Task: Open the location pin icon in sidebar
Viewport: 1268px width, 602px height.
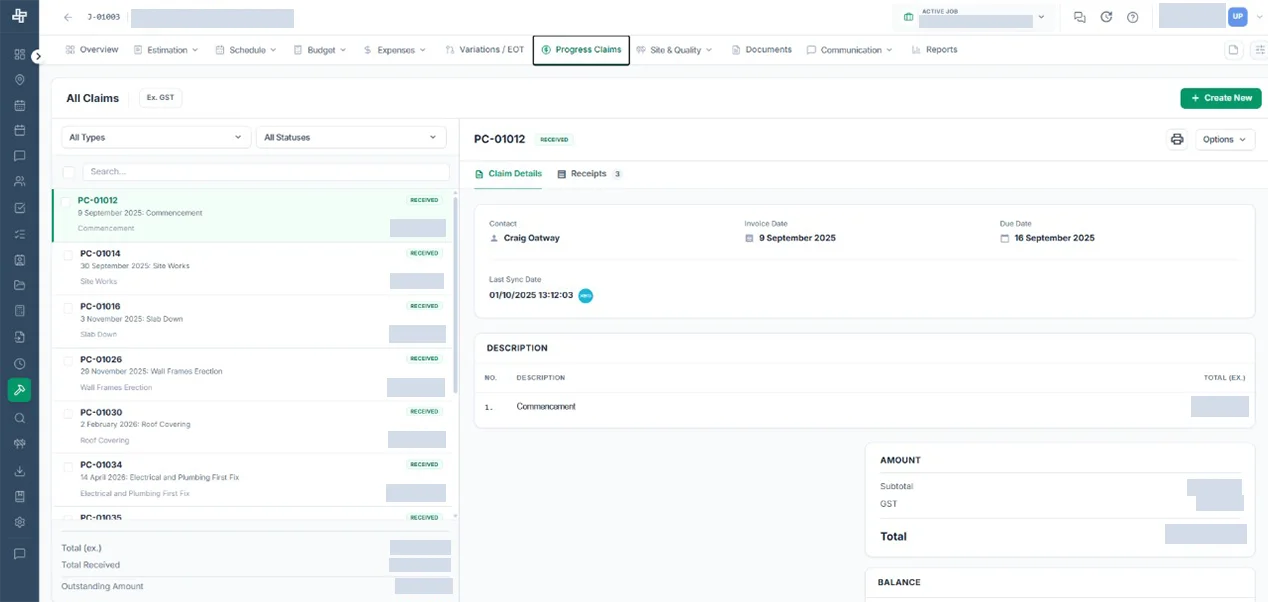Action: click(x=19, y=80)
